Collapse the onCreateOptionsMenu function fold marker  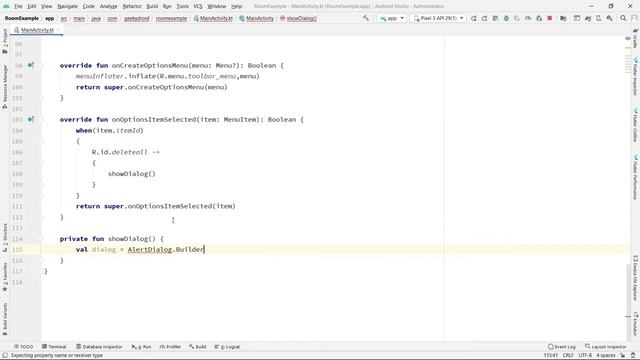(x=40, y=65)
